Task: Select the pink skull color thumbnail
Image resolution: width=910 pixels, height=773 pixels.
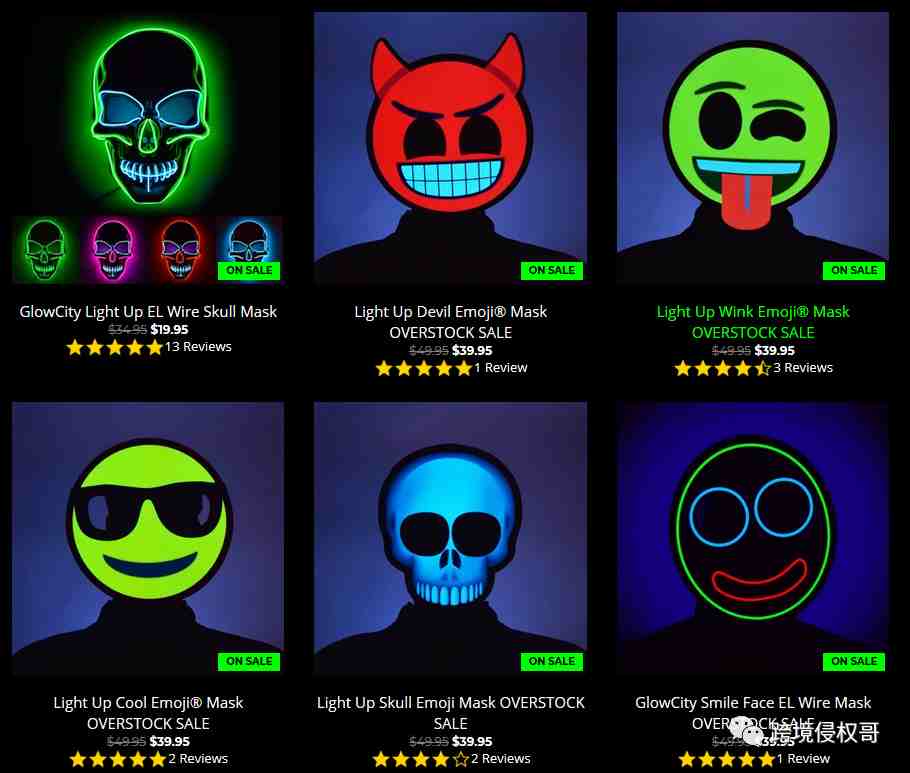Action: [x=112, y=250]
